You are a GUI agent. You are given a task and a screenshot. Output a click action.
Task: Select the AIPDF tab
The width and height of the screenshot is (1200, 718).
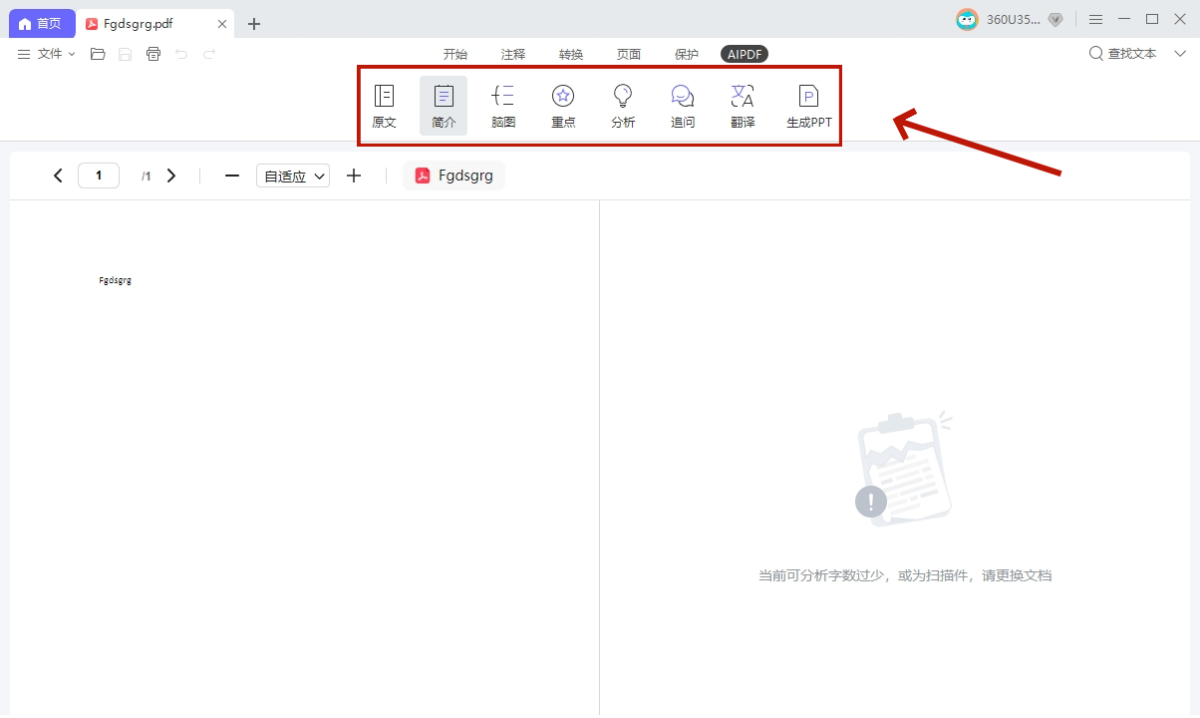pyautogui.click(x=745, y=54)
